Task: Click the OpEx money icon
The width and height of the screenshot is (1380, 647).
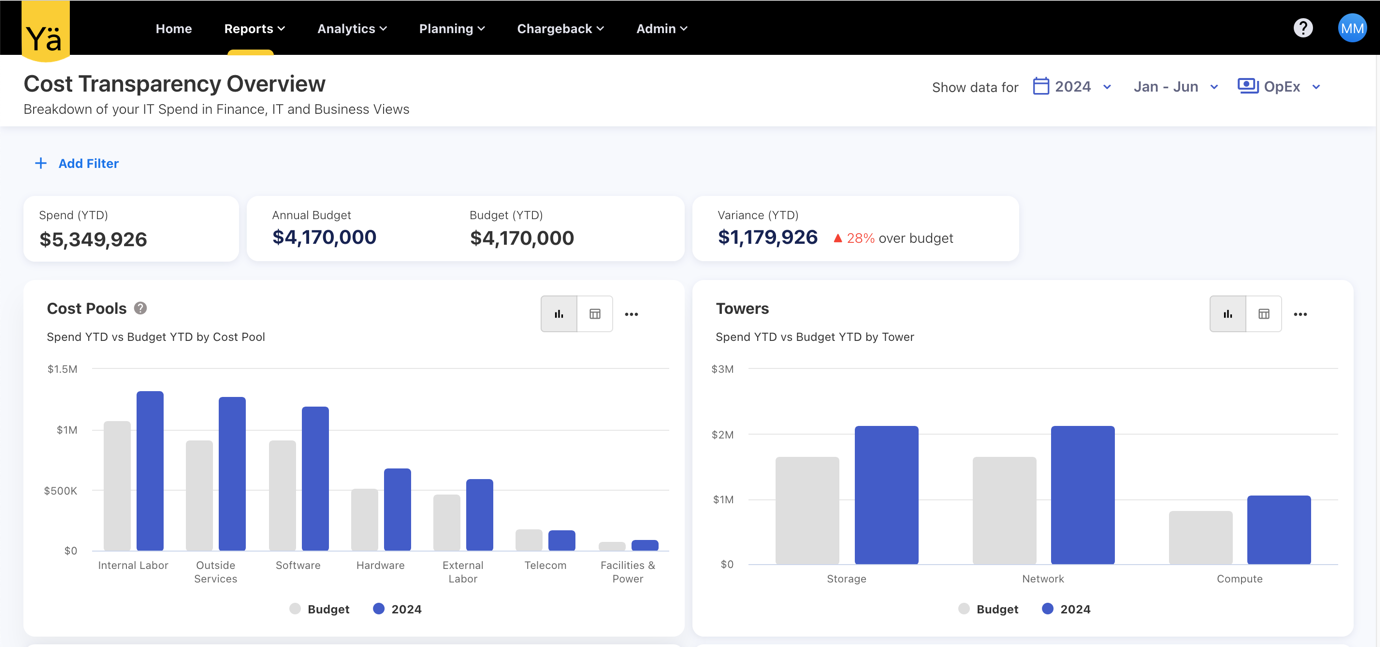Action: (1248, 86)
